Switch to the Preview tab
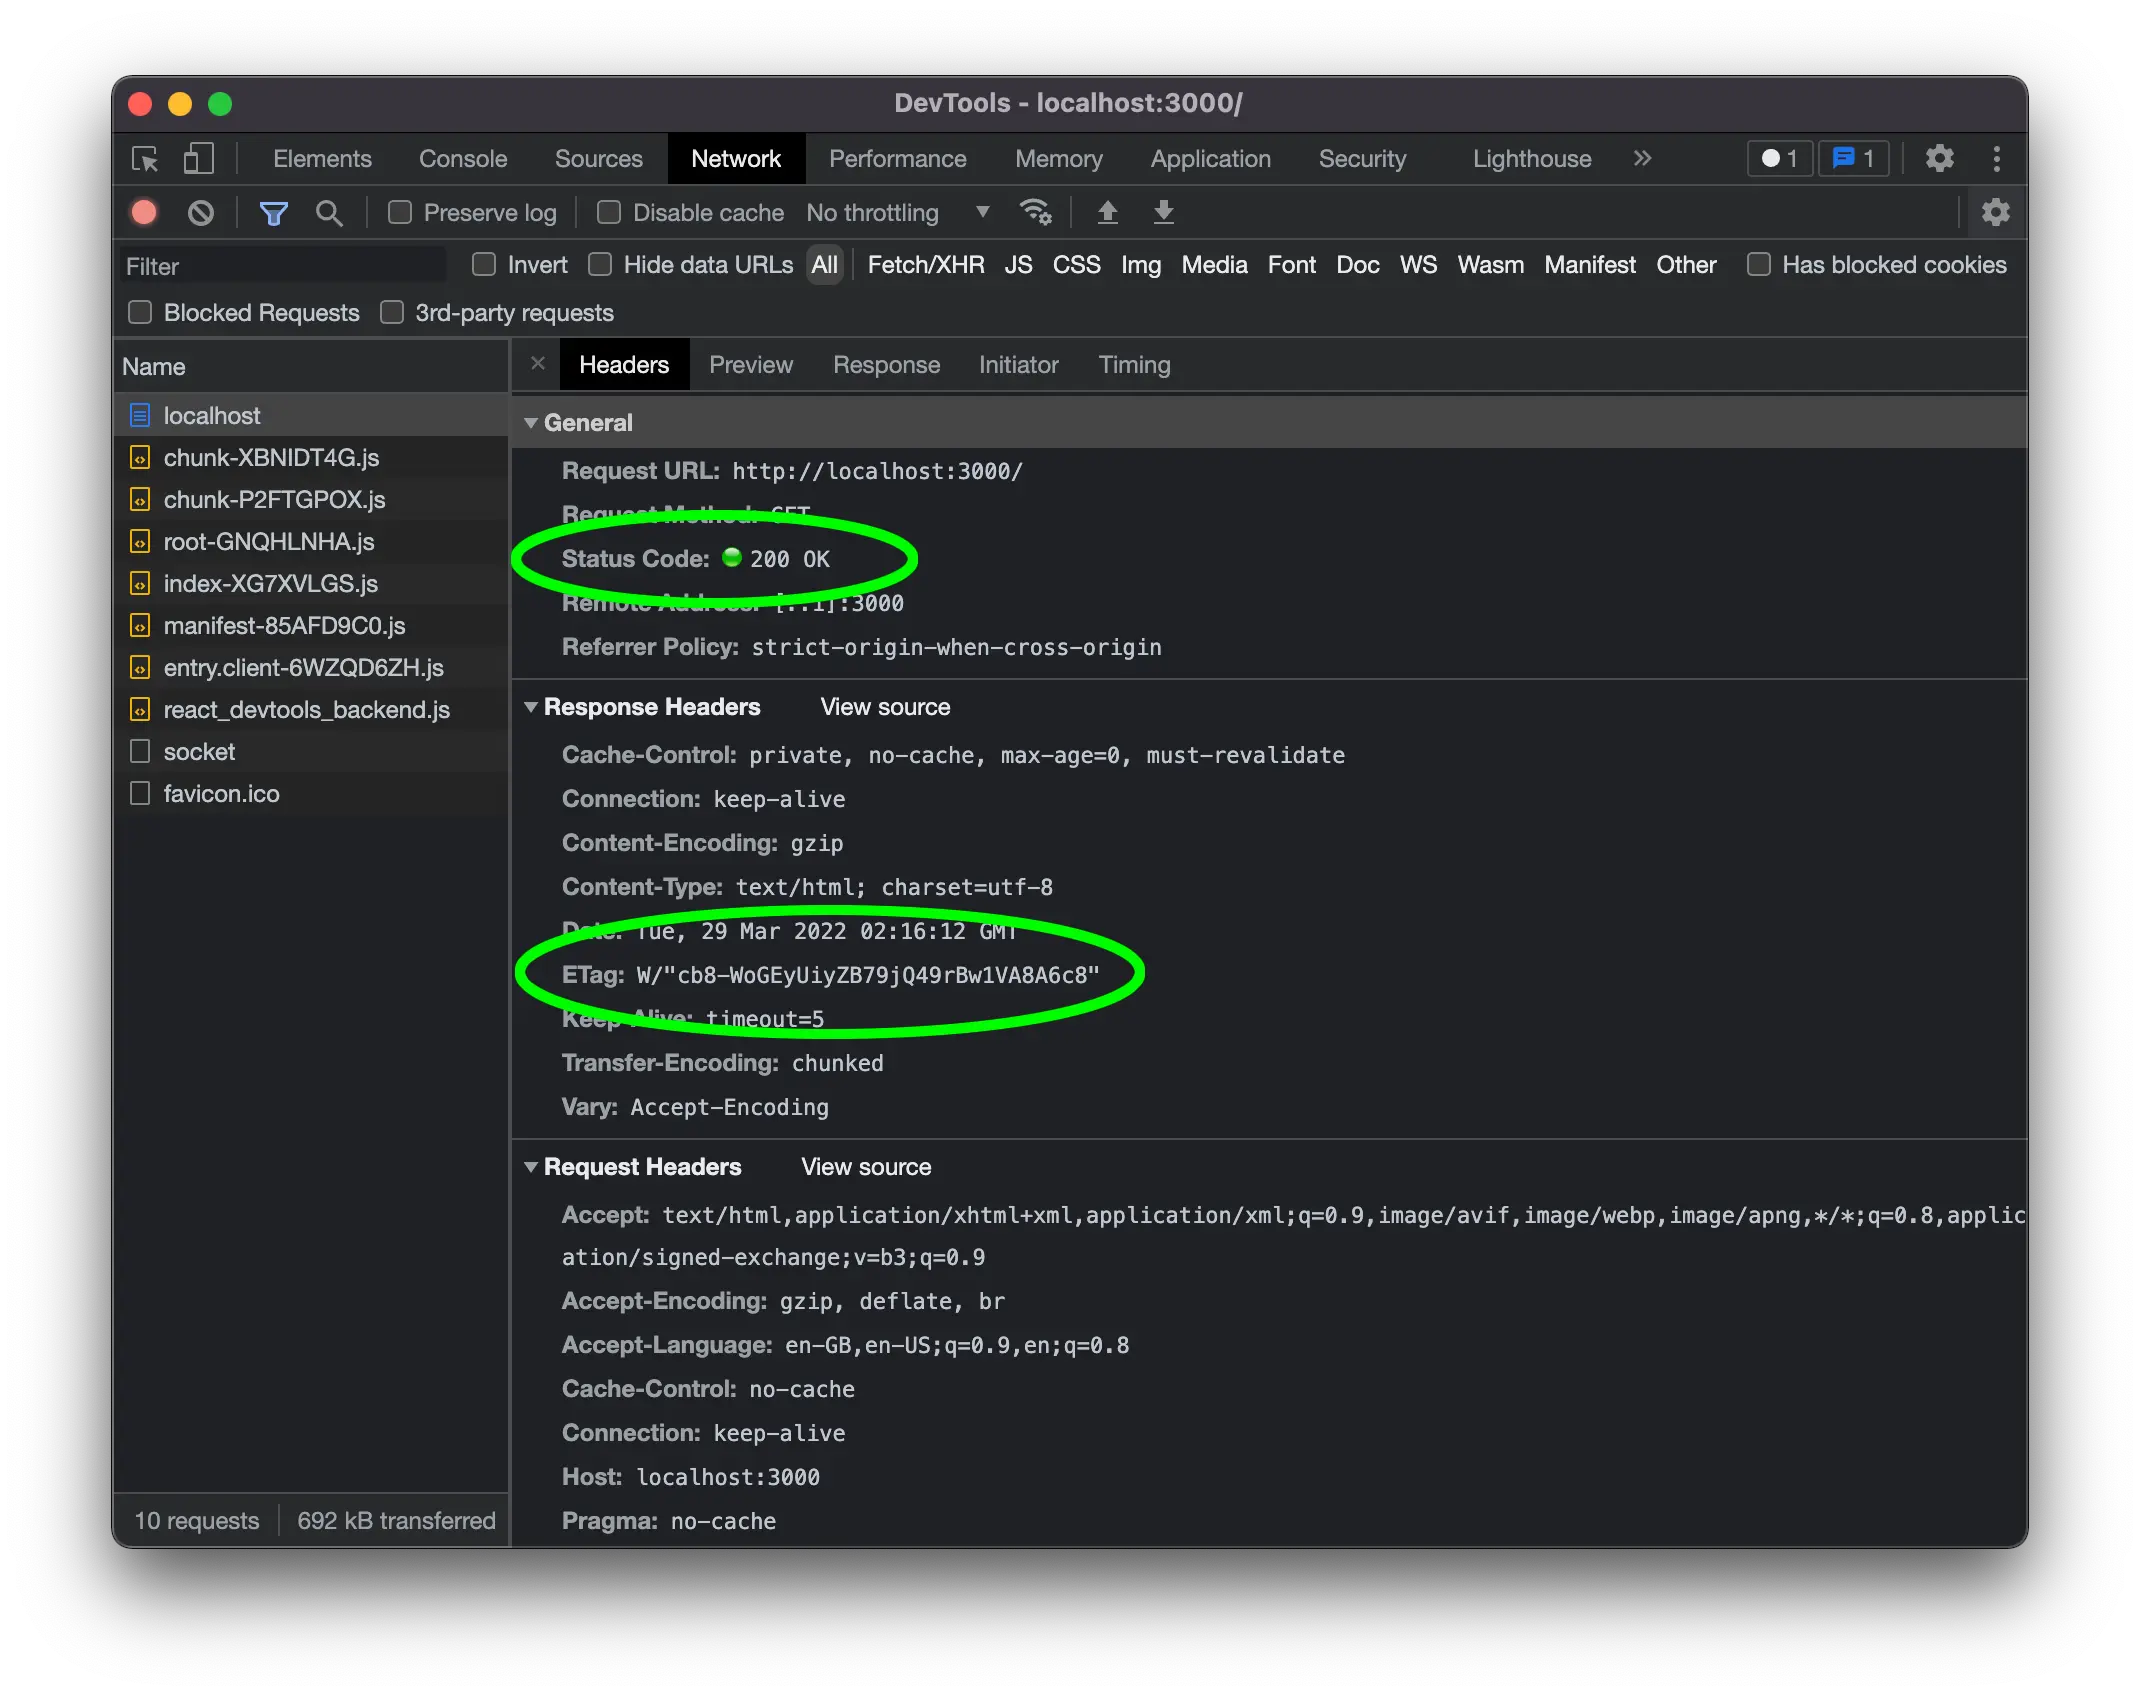 (750, 365)
